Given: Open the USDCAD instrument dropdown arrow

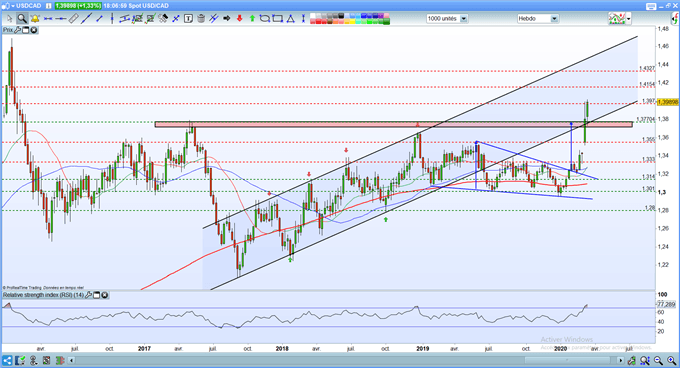Looking at the screenshot, I should (x=13, y=6).
